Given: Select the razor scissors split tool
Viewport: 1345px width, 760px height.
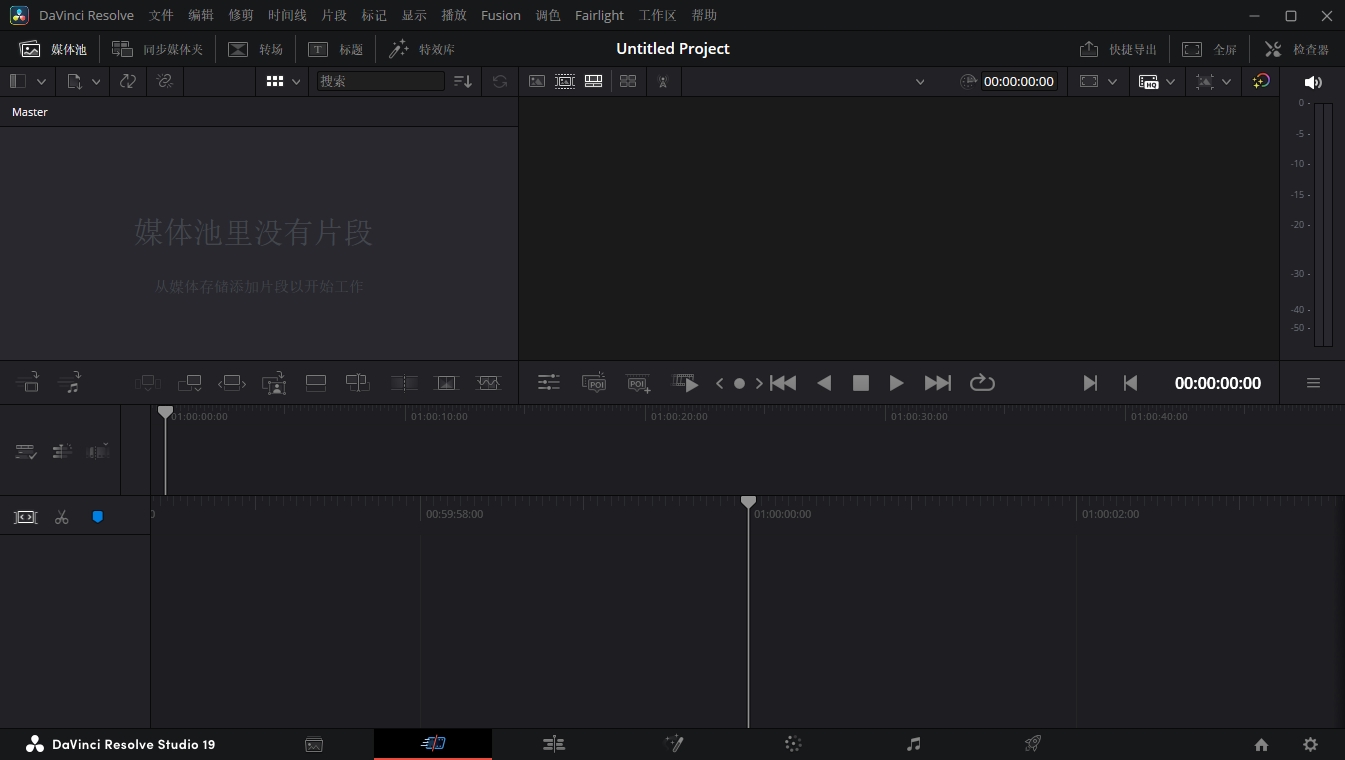Looking at the screenshot, I should [x=62, y=517].
